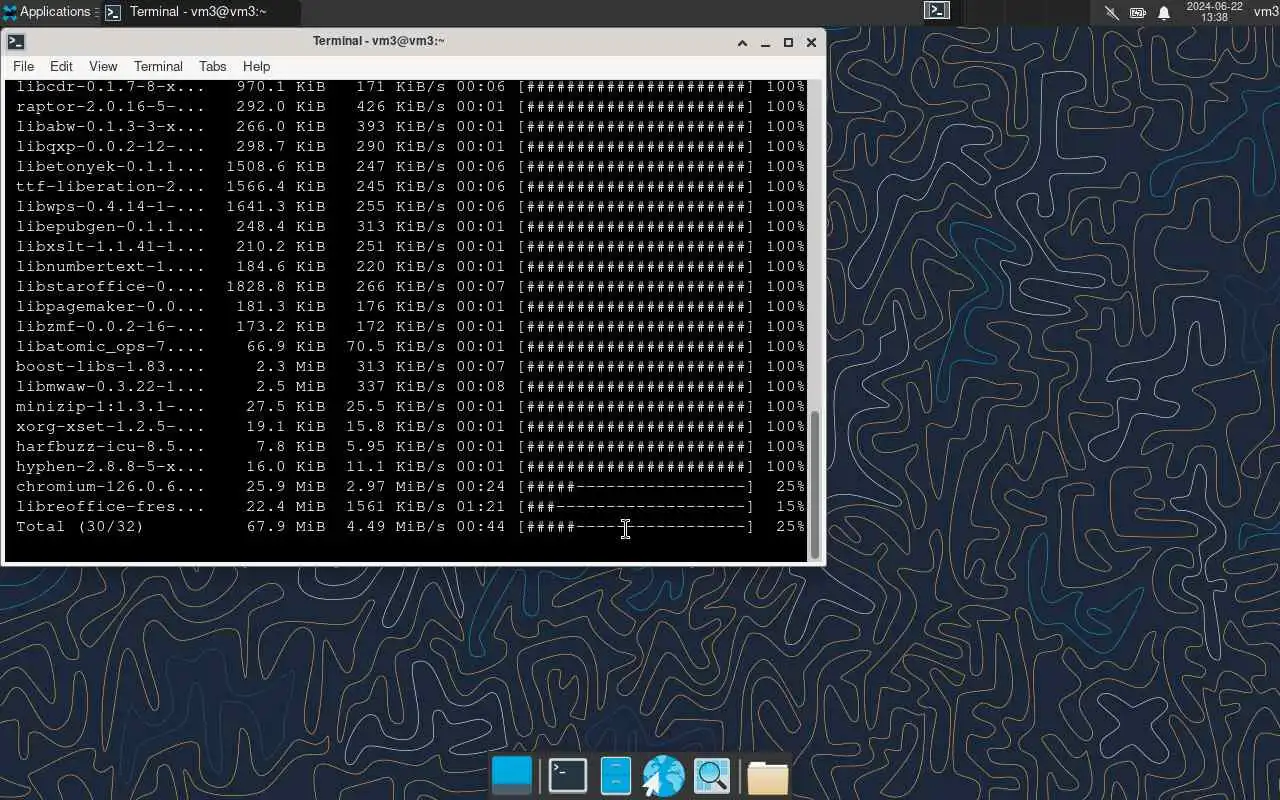Click the text 'libzmf-0.0.2-16-...'
1280x800 pixels.
point(110,326)
